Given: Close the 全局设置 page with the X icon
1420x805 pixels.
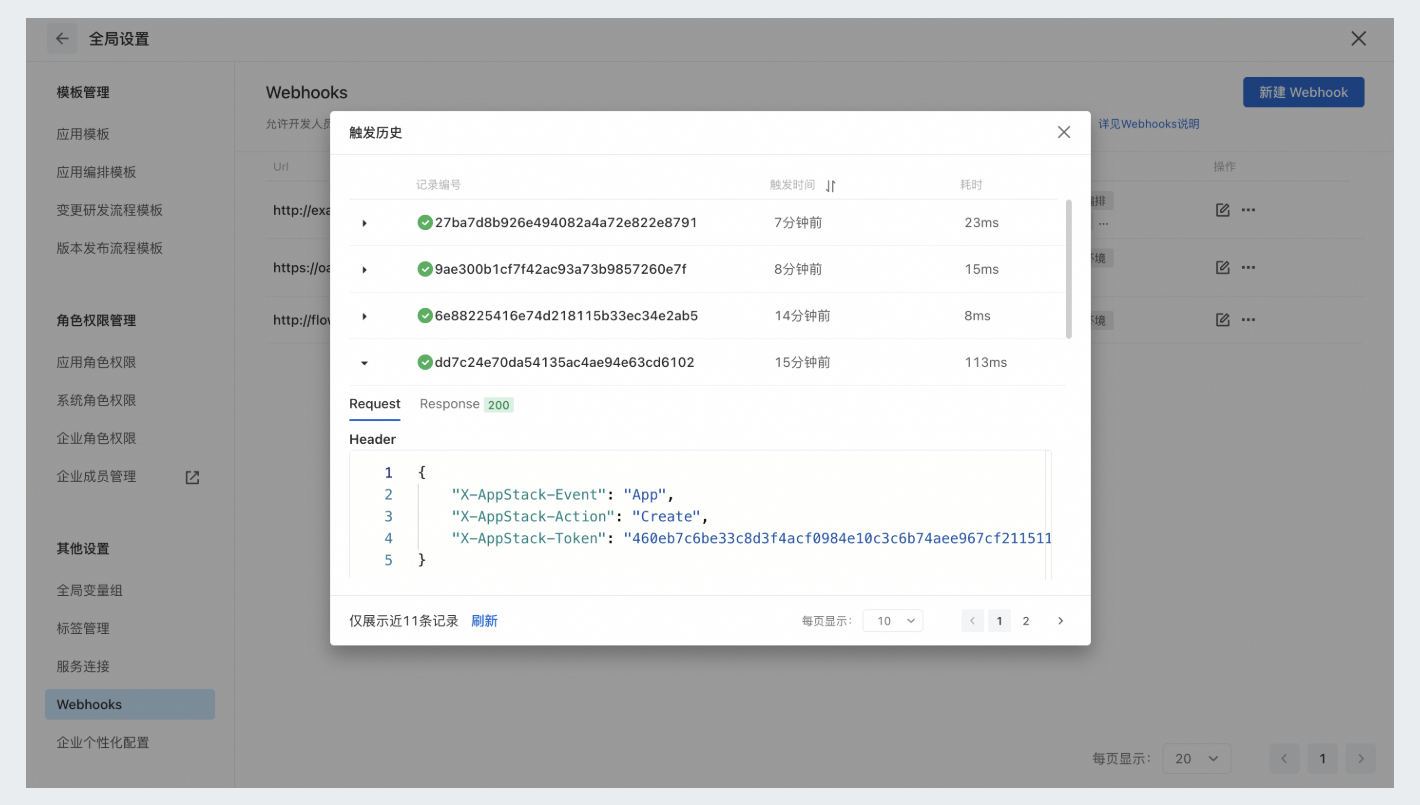Looking at the screenshot, I should (1358, 39).
